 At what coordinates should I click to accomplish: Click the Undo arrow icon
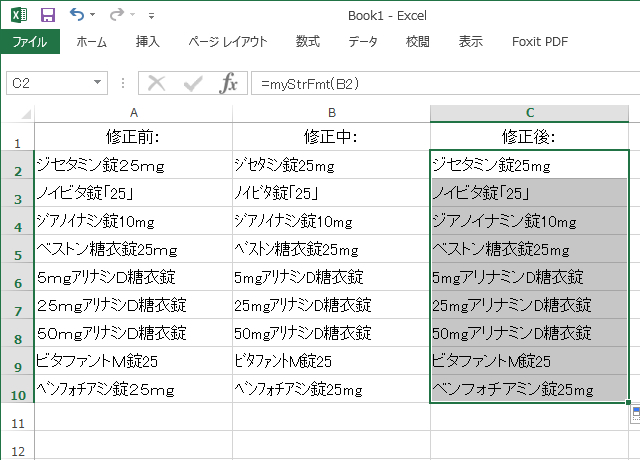[x=77, y=15]
